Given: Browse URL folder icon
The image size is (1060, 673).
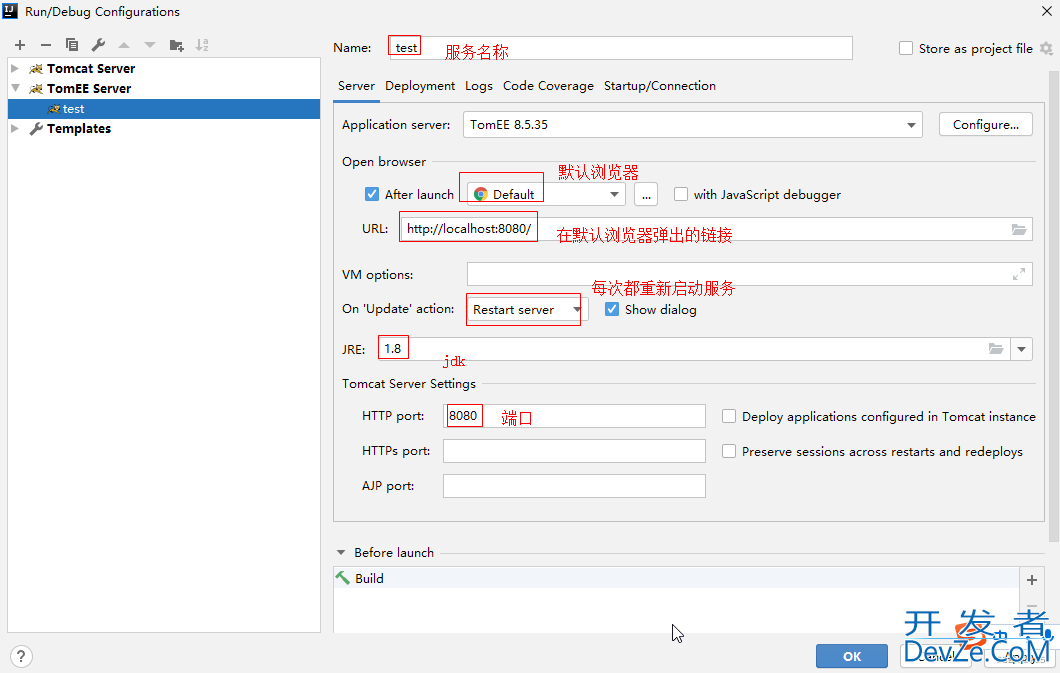Looking at the screenshot, I should point(1019,229).
